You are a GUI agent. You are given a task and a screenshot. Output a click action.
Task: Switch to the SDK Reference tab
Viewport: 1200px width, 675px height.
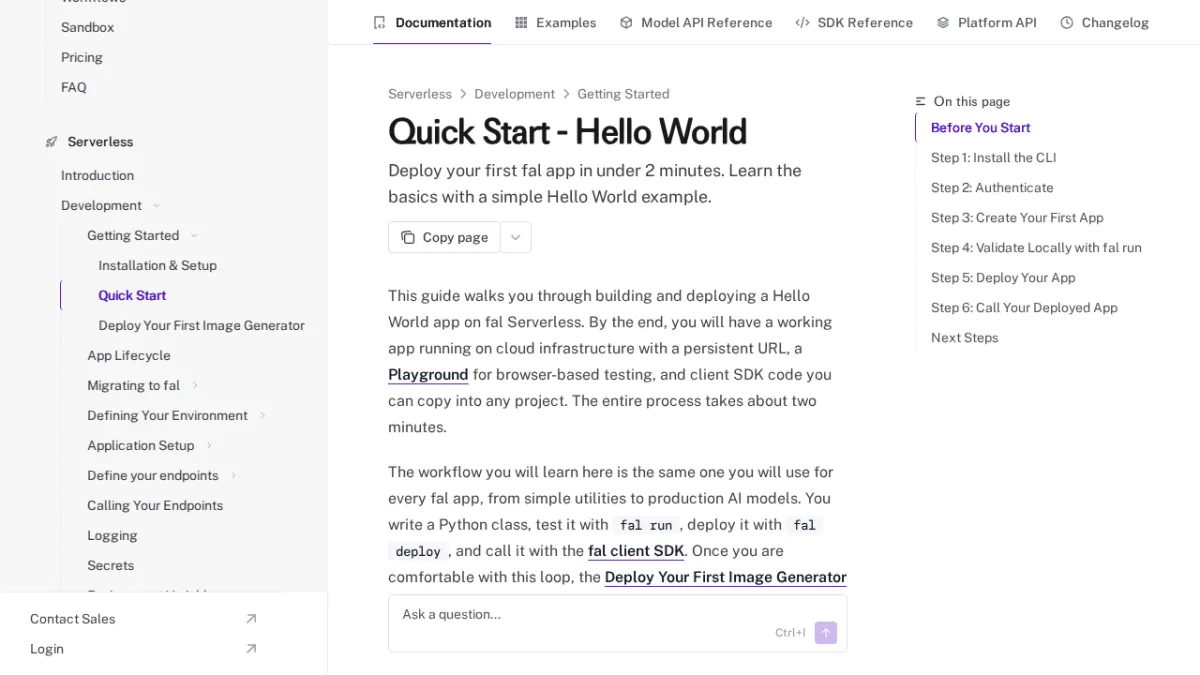(x=854, y=22)
